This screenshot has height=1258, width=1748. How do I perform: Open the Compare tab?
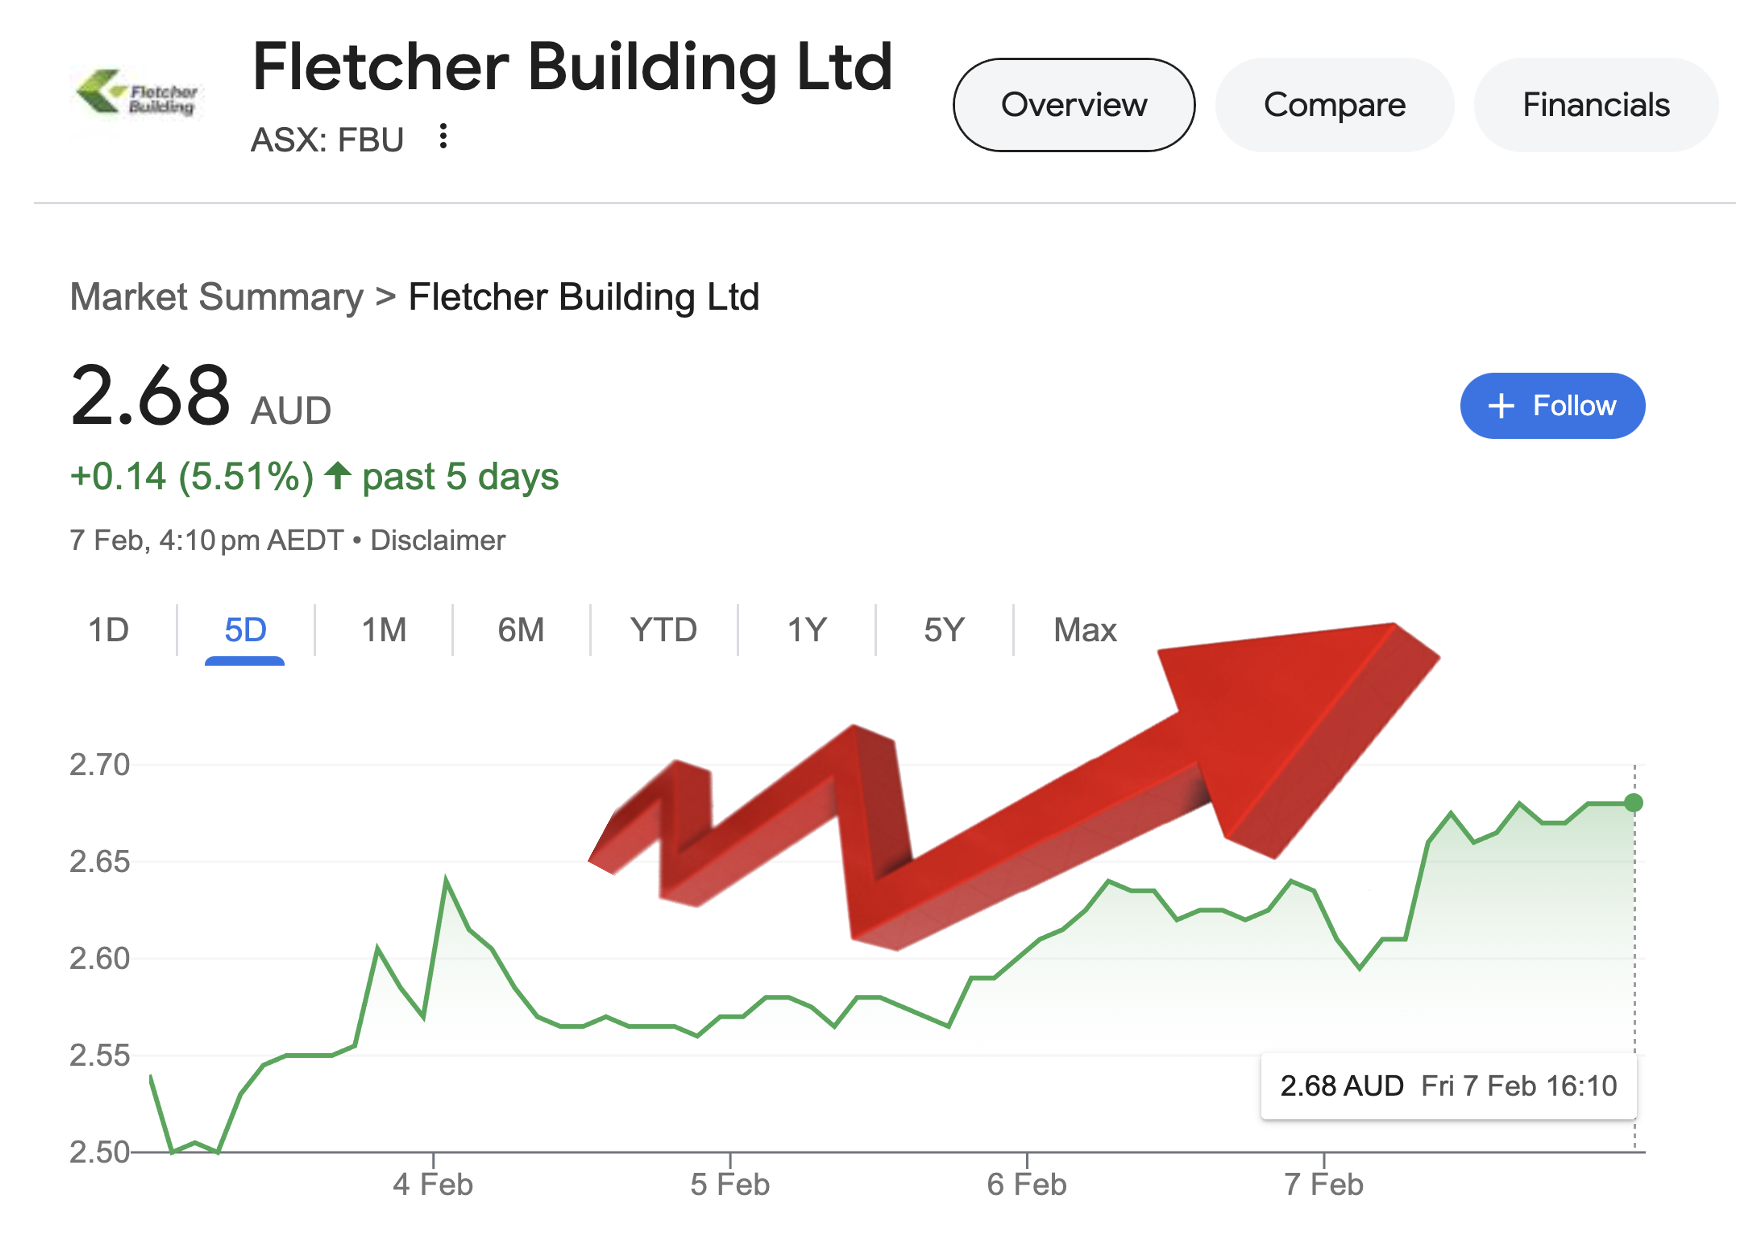(x=1334, y=105)
